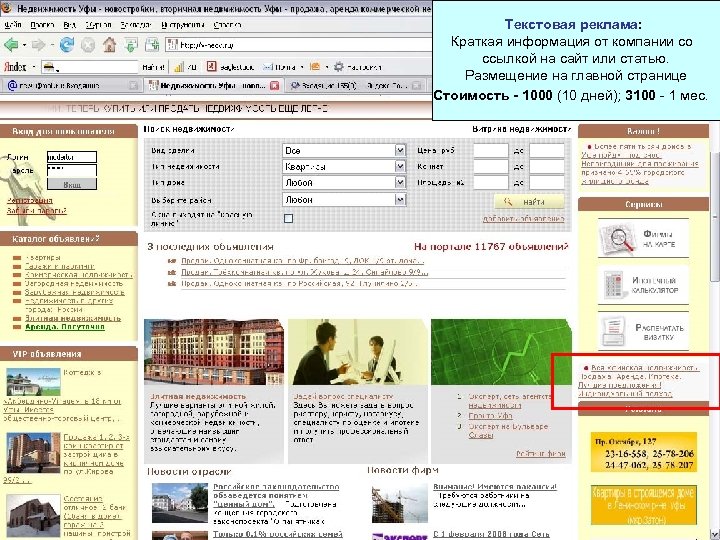
Task: Click the login text field in the sign-in panel
Action: 72,157
